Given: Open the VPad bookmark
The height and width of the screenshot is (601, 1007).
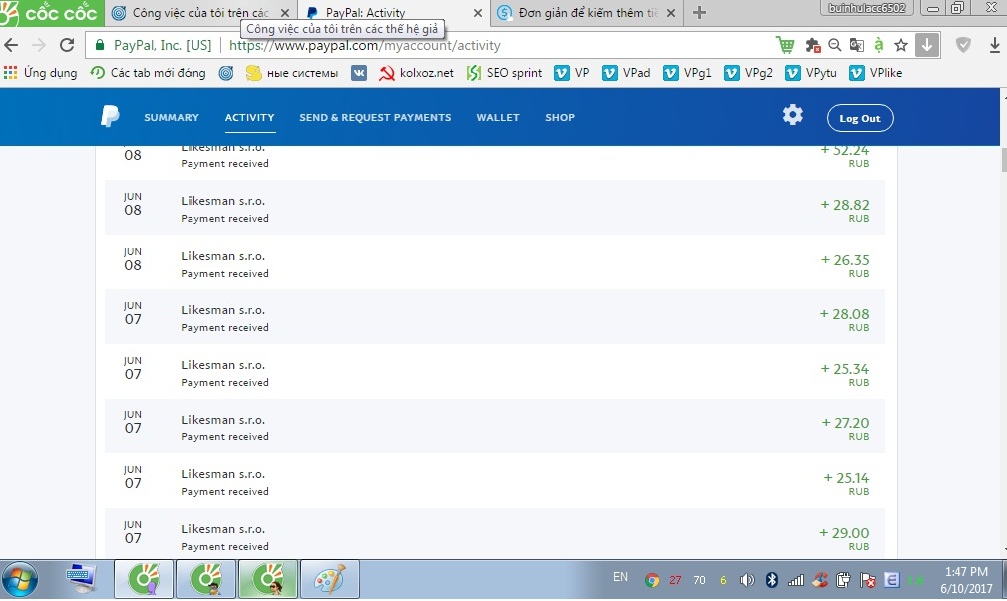Looking at the screenshot, I should point(626,73).
